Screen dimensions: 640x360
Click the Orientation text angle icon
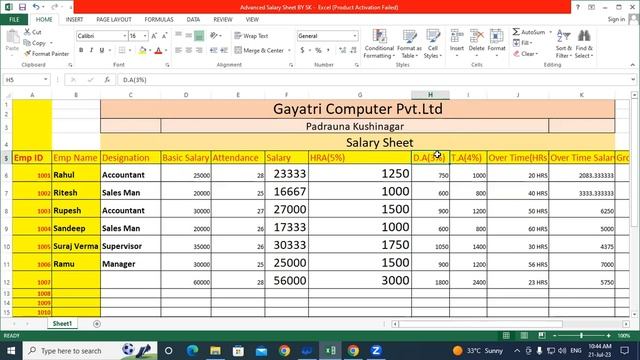[214, 36]
